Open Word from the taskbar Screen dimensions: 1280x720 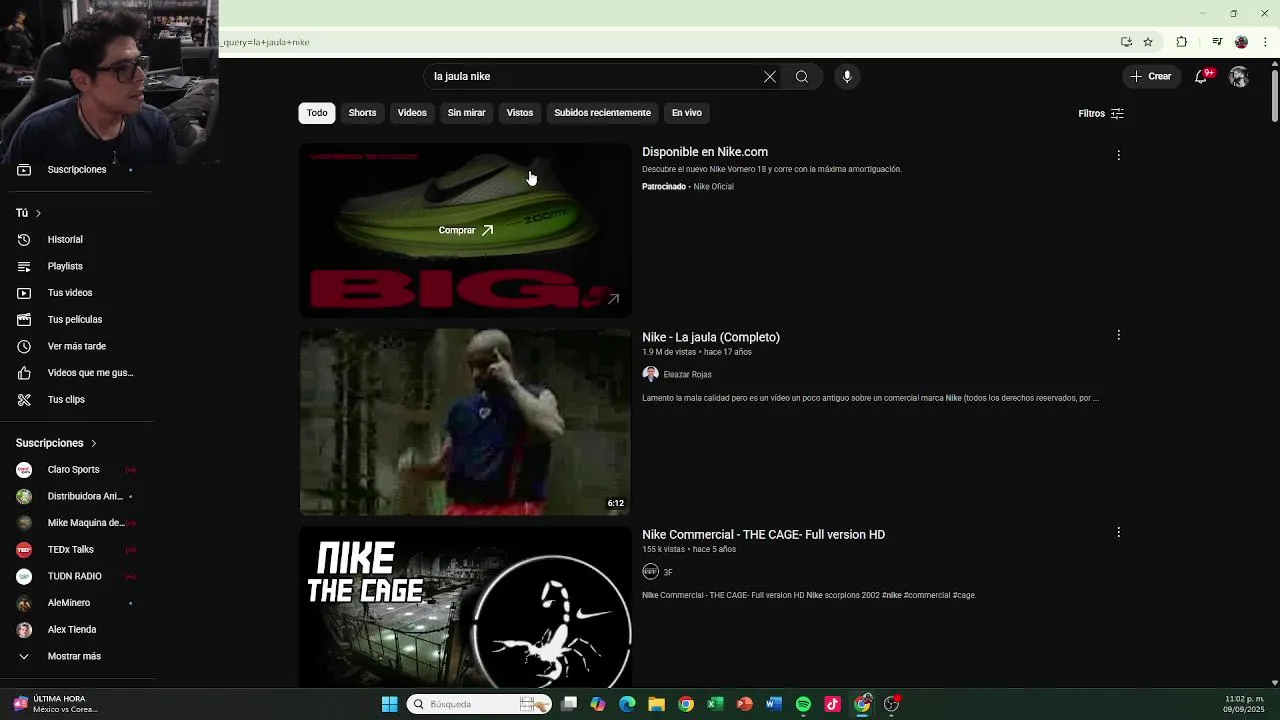(x=773, y=704)
